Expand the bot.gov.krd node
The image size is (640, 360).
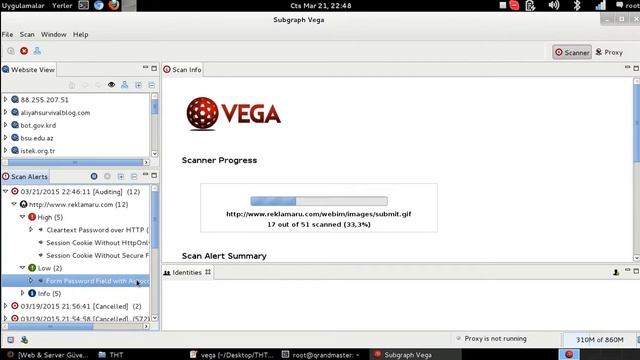[x=5, y=125]
